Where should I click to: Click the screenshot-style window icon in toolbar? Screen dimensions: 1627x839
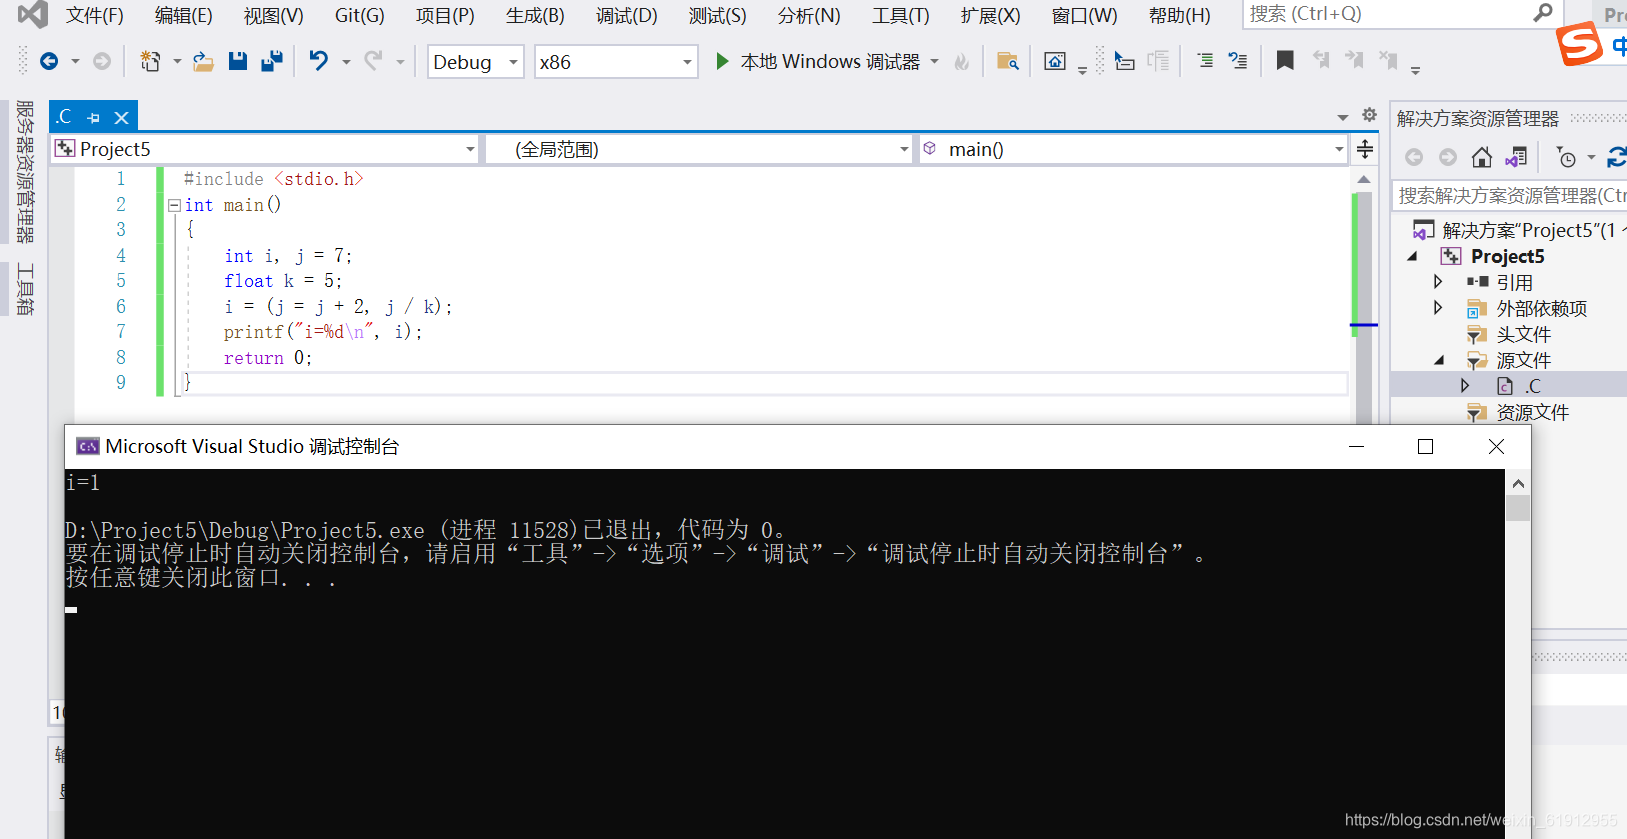(1055, 62)
